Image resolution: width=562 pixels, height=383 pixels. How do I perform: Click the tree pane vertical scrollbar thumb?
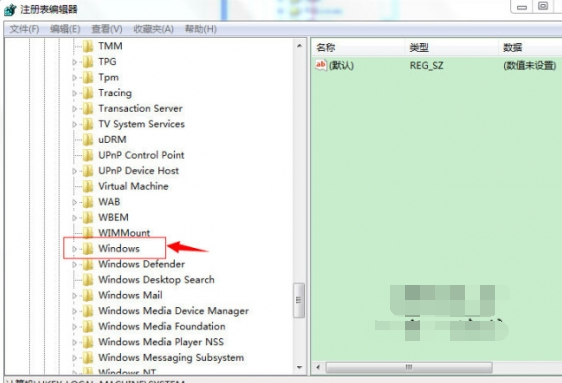(x=299, y=300)
